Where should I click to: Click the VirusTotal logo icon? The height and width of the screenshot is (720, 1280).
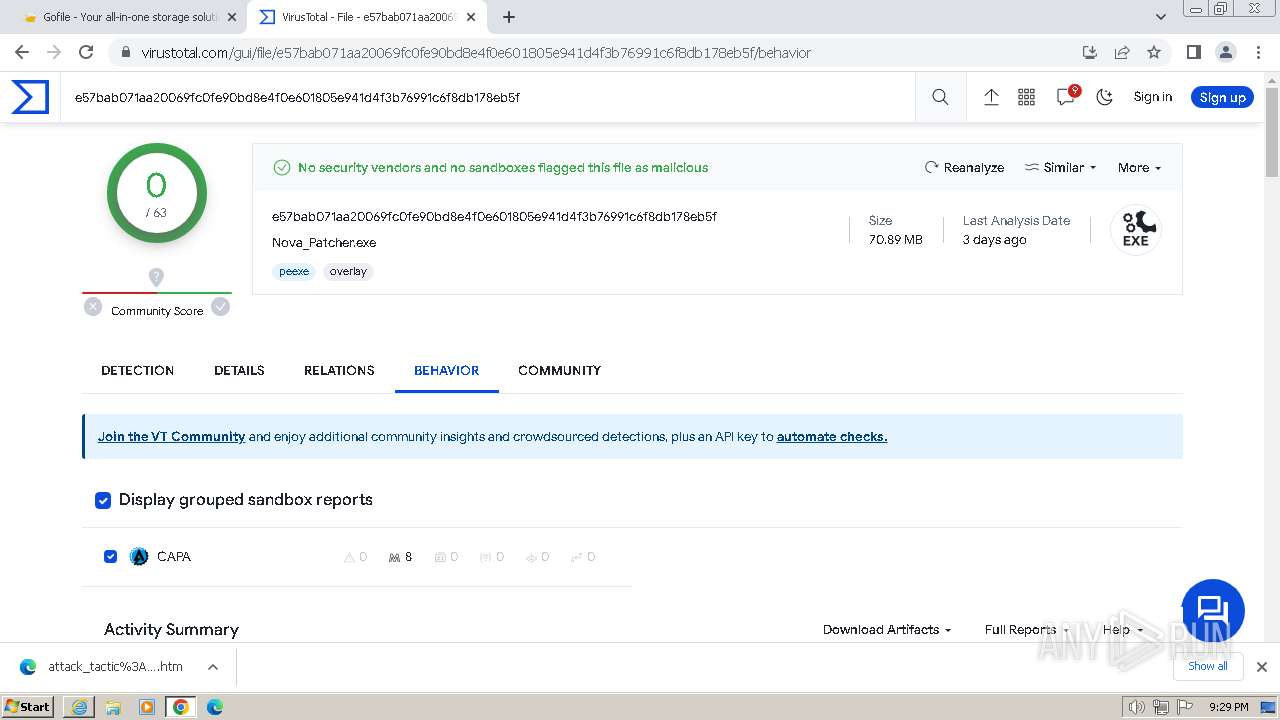pyautogui.click(x=30, y=97)
